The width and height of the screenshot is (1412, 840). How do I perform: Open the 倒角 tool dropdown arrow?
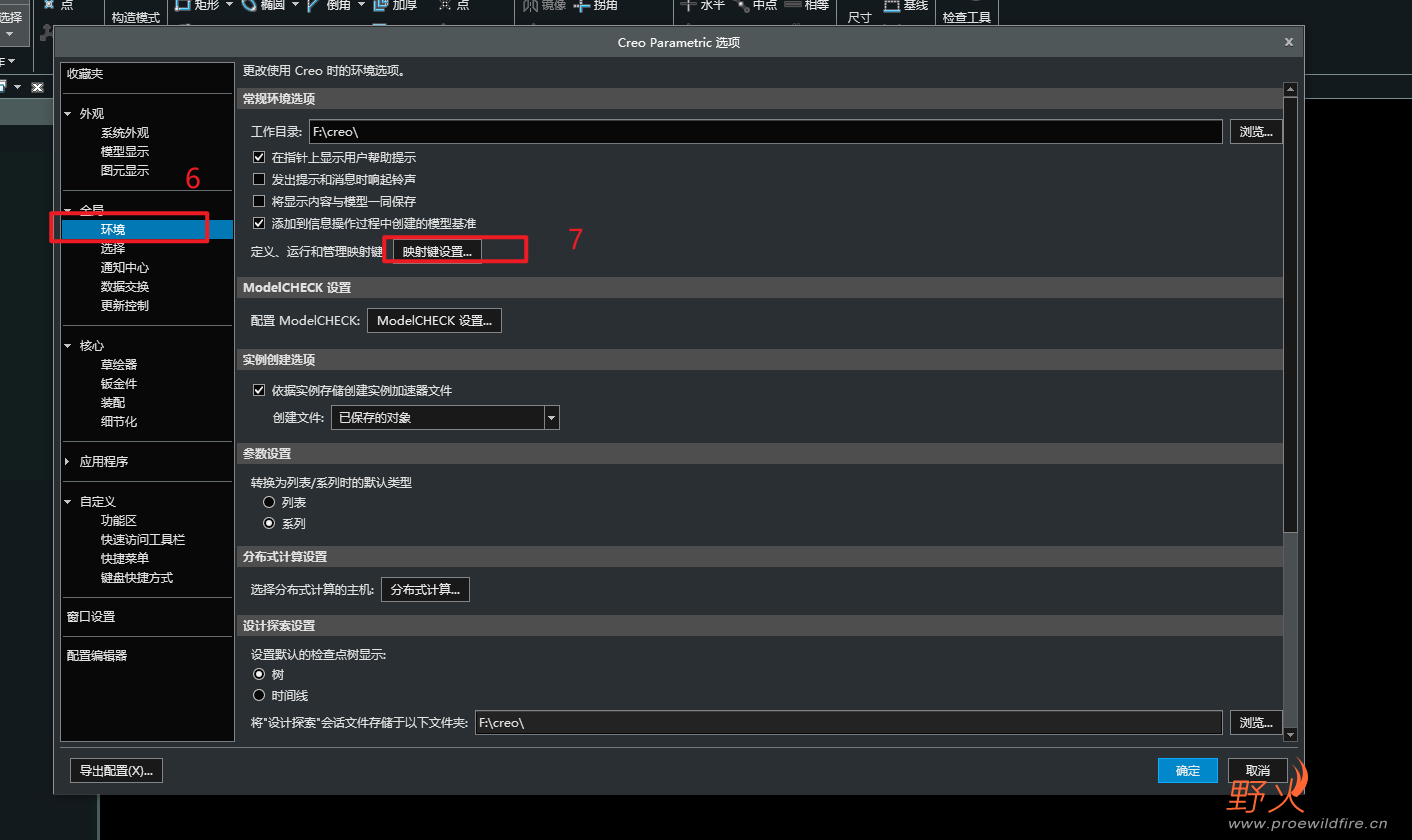click(x=361, y=5)
